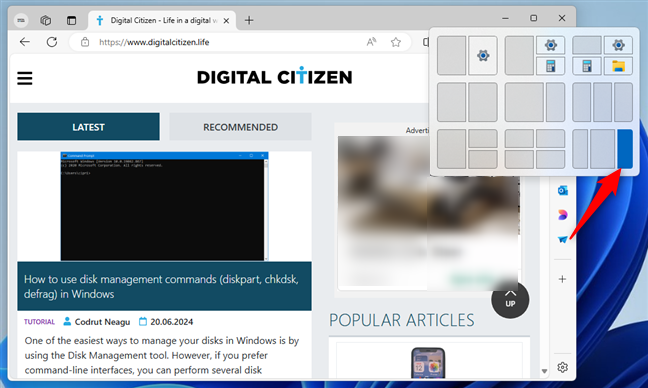648x388 pixels.
Task: Open the site hamburger menu
Action: (25, 78)
